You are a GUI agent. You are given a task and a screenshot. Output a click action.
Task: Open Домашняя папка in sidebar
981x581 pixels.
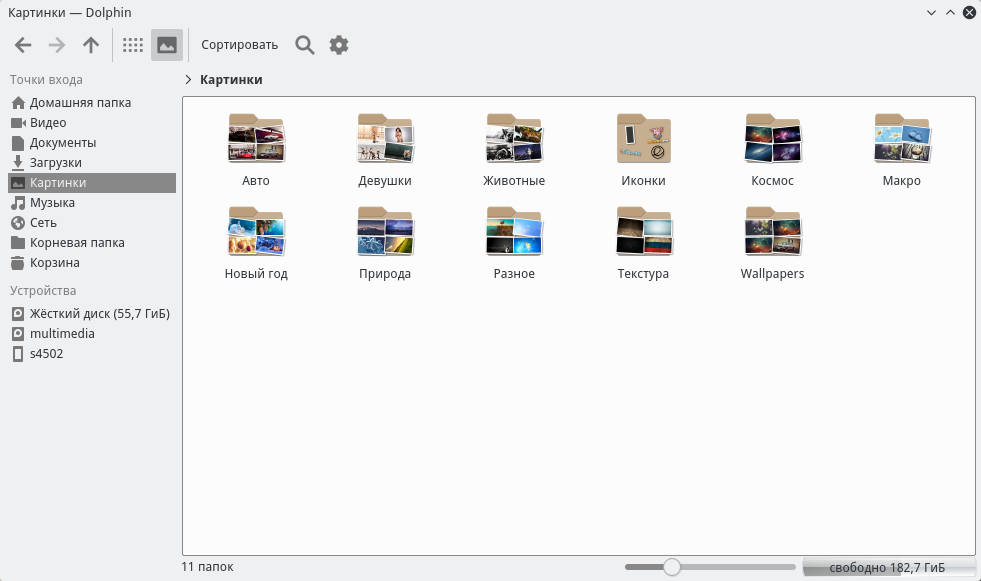tap(92, 103)
